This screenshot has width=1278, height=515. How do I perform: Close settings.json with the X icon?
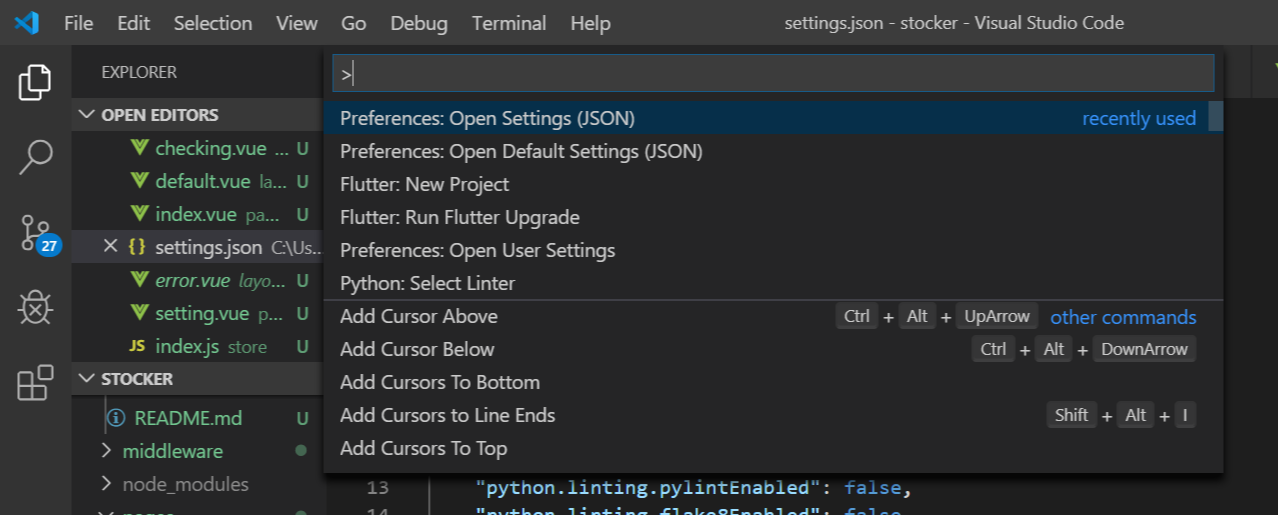tap(110, 247)
